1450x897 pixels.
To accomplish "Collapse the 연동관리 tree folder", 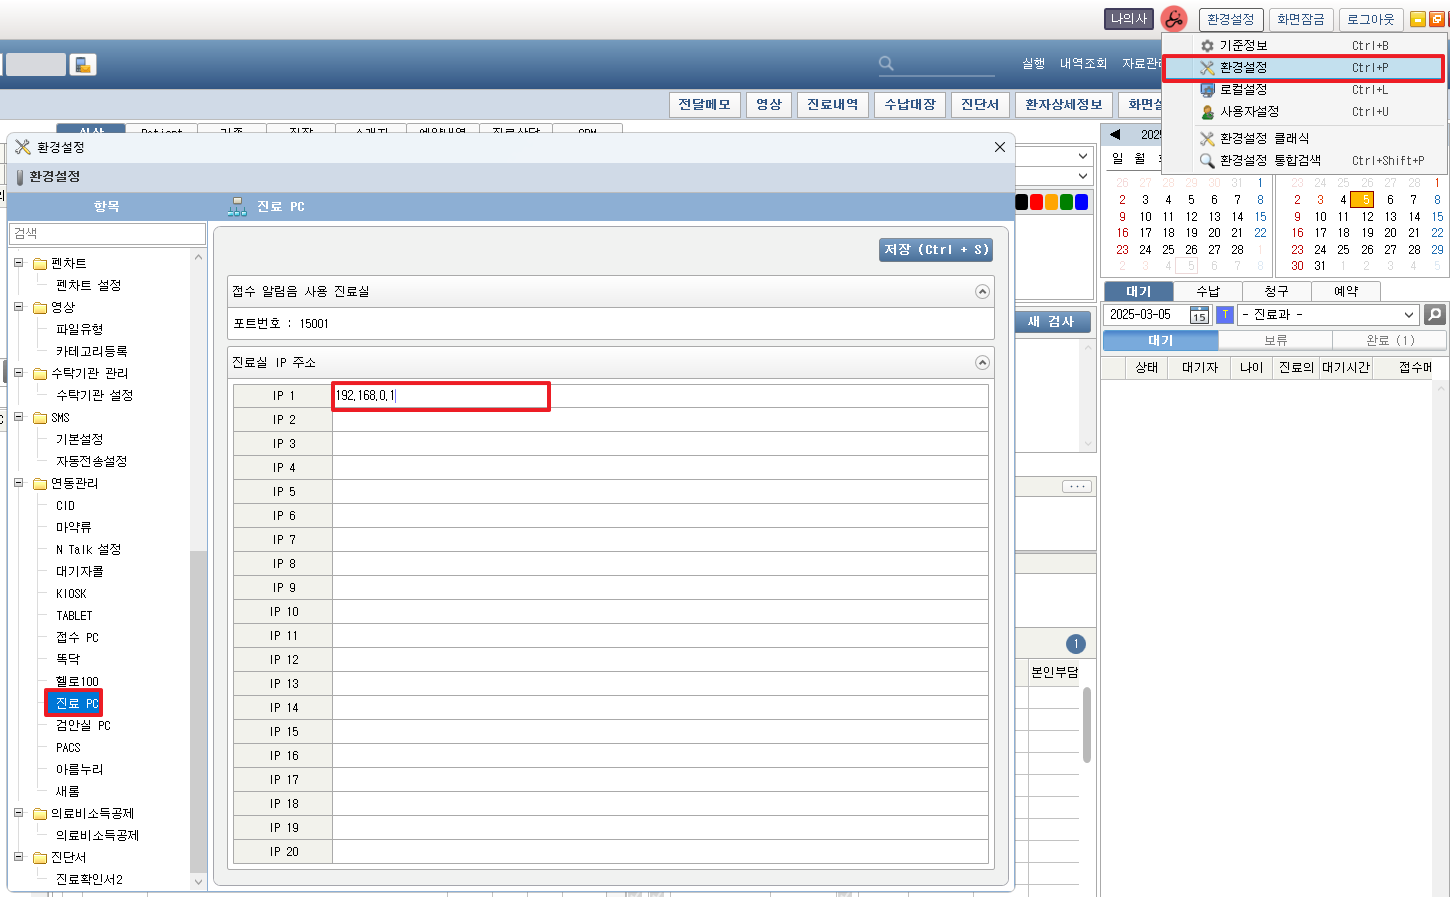I will coord(19,483).
